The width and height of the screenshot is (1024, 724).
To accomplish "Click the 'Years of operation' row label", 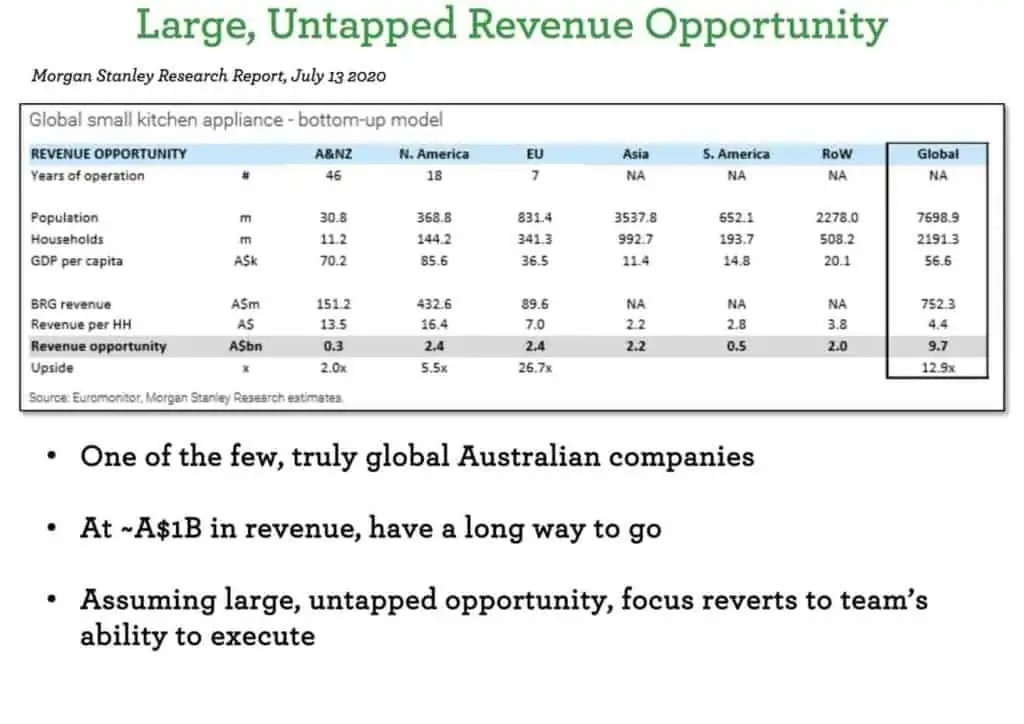I will coord(88,176).
